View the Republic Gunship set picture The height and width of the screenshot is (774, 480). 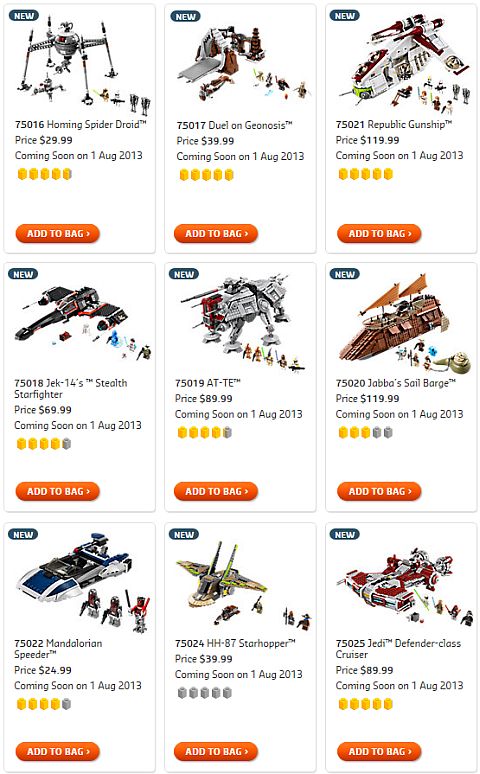pyautogui.click(x=404, y=62)
